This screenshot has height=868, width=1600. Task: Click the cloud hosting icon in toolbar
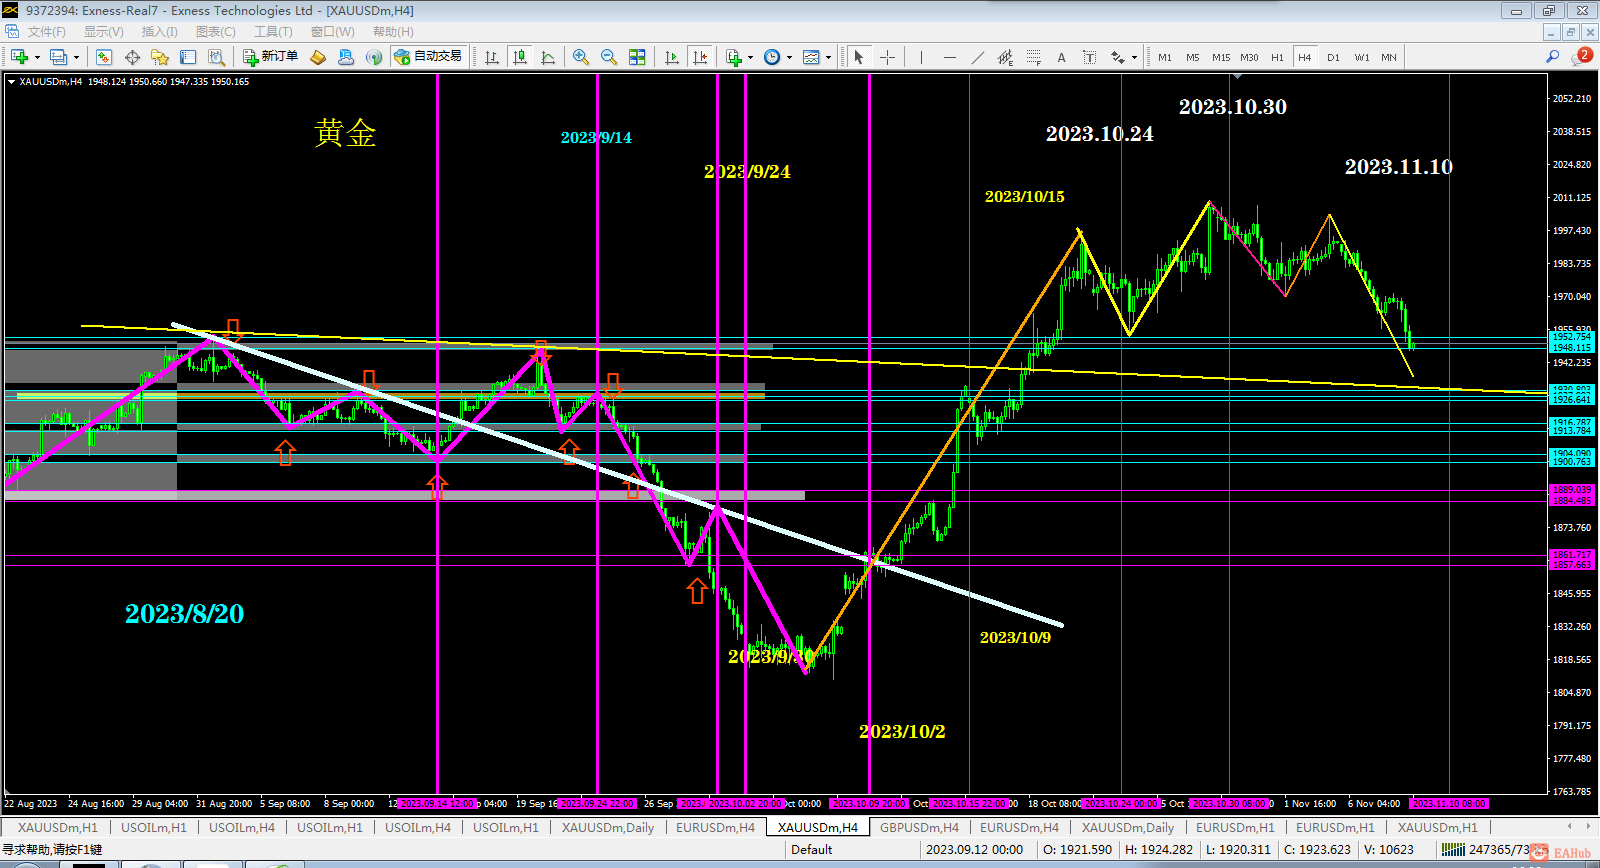tap(346, 57)
